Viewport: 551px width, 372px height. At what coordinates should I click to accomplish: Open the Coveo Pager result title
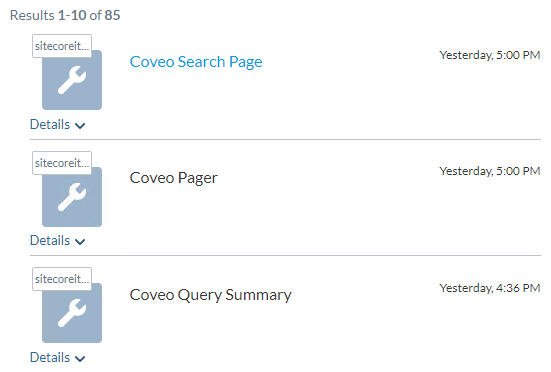pos(174,178)
